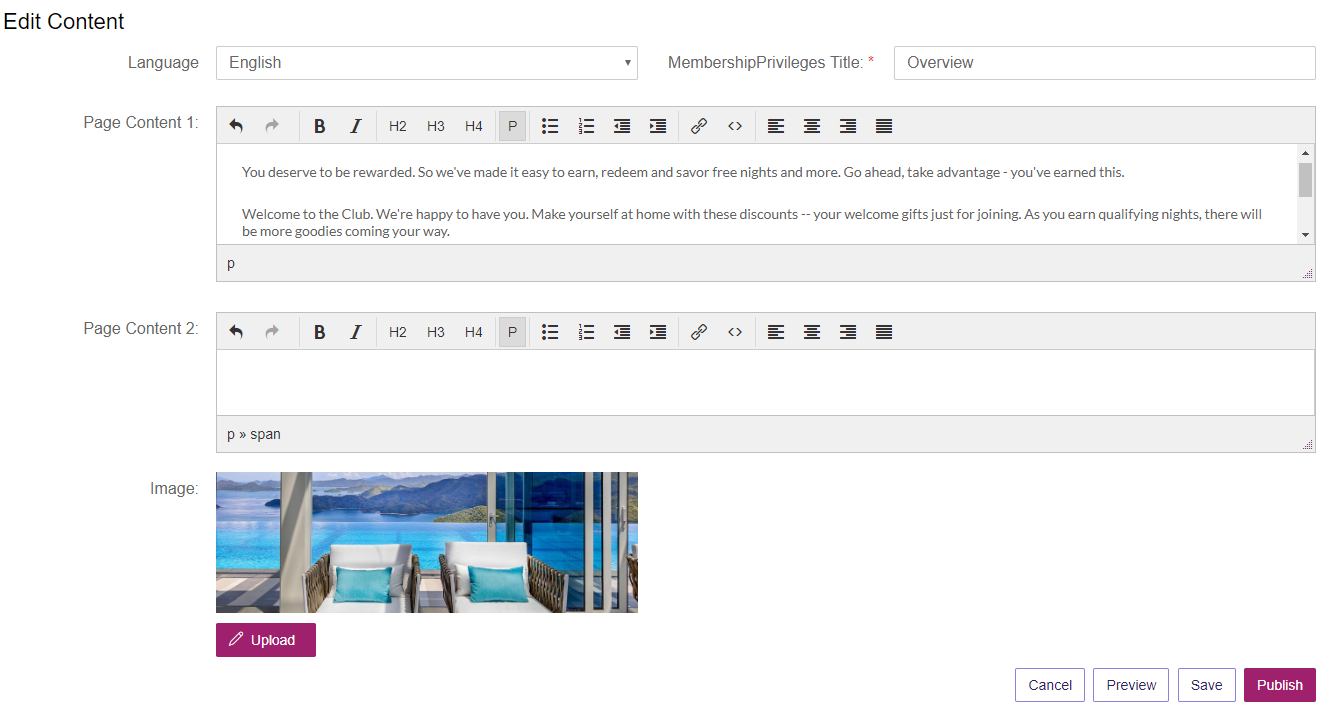Insert numbered list in Page Content 2
Viewport: 1322px width, 714px height.
tap(586, 332)
